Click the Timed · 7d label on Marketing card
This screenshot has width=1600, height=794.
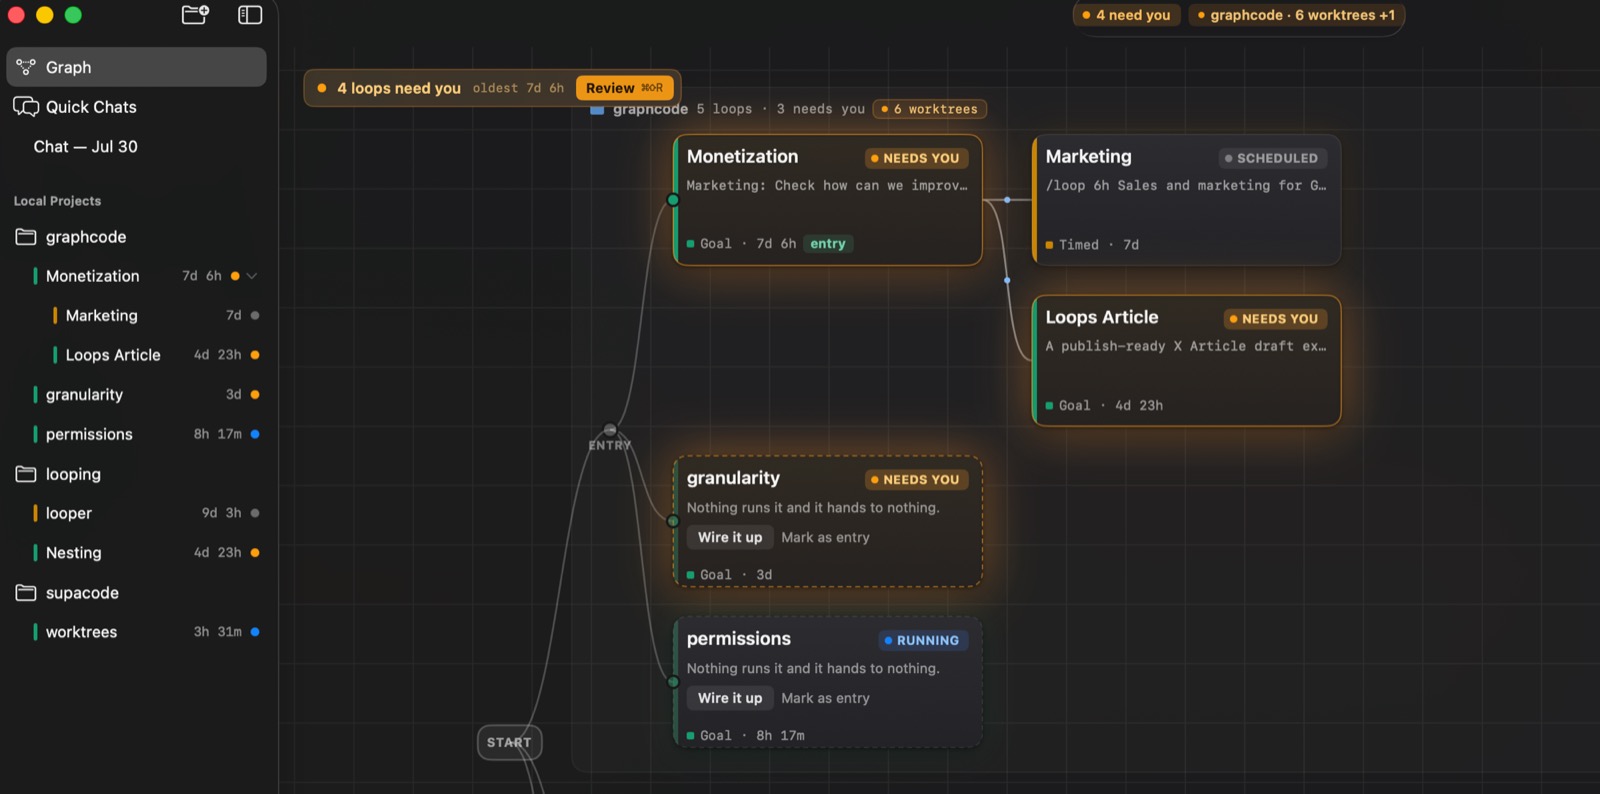pos(1092,245)
